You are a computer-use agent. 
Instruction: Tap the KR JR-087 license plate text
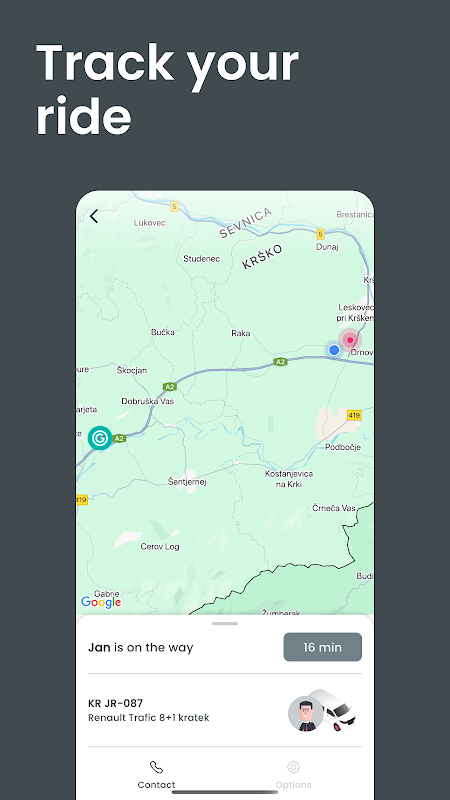click(x=116, y=704)
